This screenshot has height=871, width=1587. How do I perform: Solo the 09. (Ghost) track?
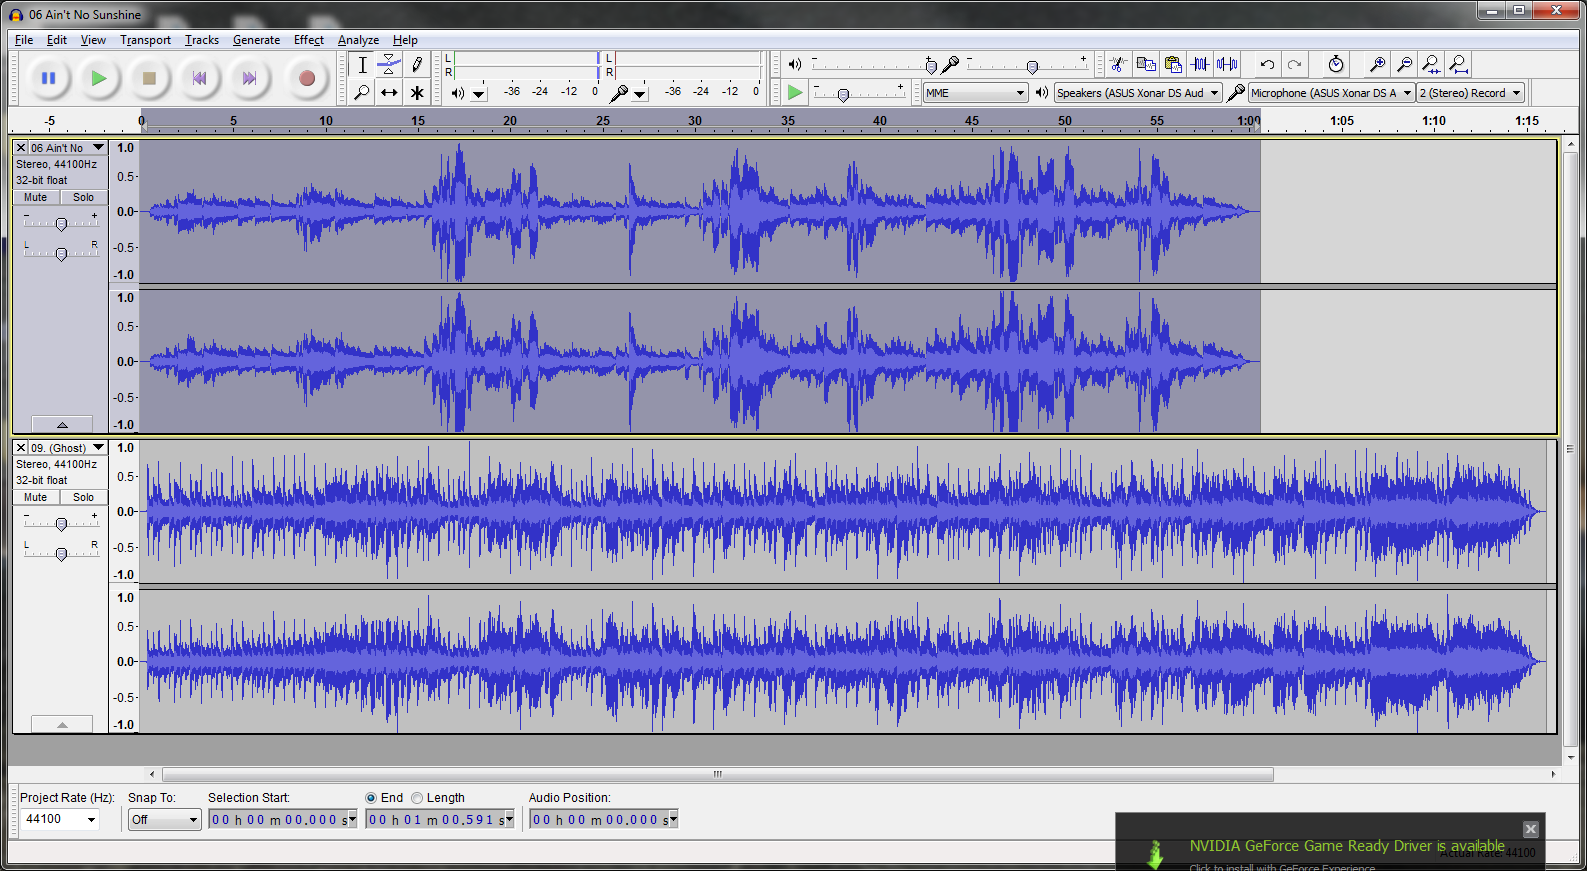pyautogui.click(x=83, y=497)
